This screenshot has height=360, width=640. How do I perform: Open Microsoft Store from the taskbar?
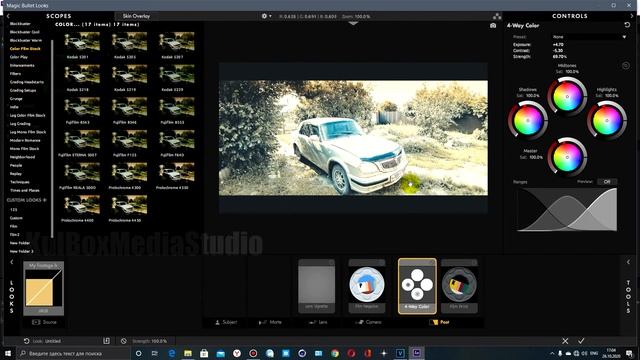[x=204, y=353]
